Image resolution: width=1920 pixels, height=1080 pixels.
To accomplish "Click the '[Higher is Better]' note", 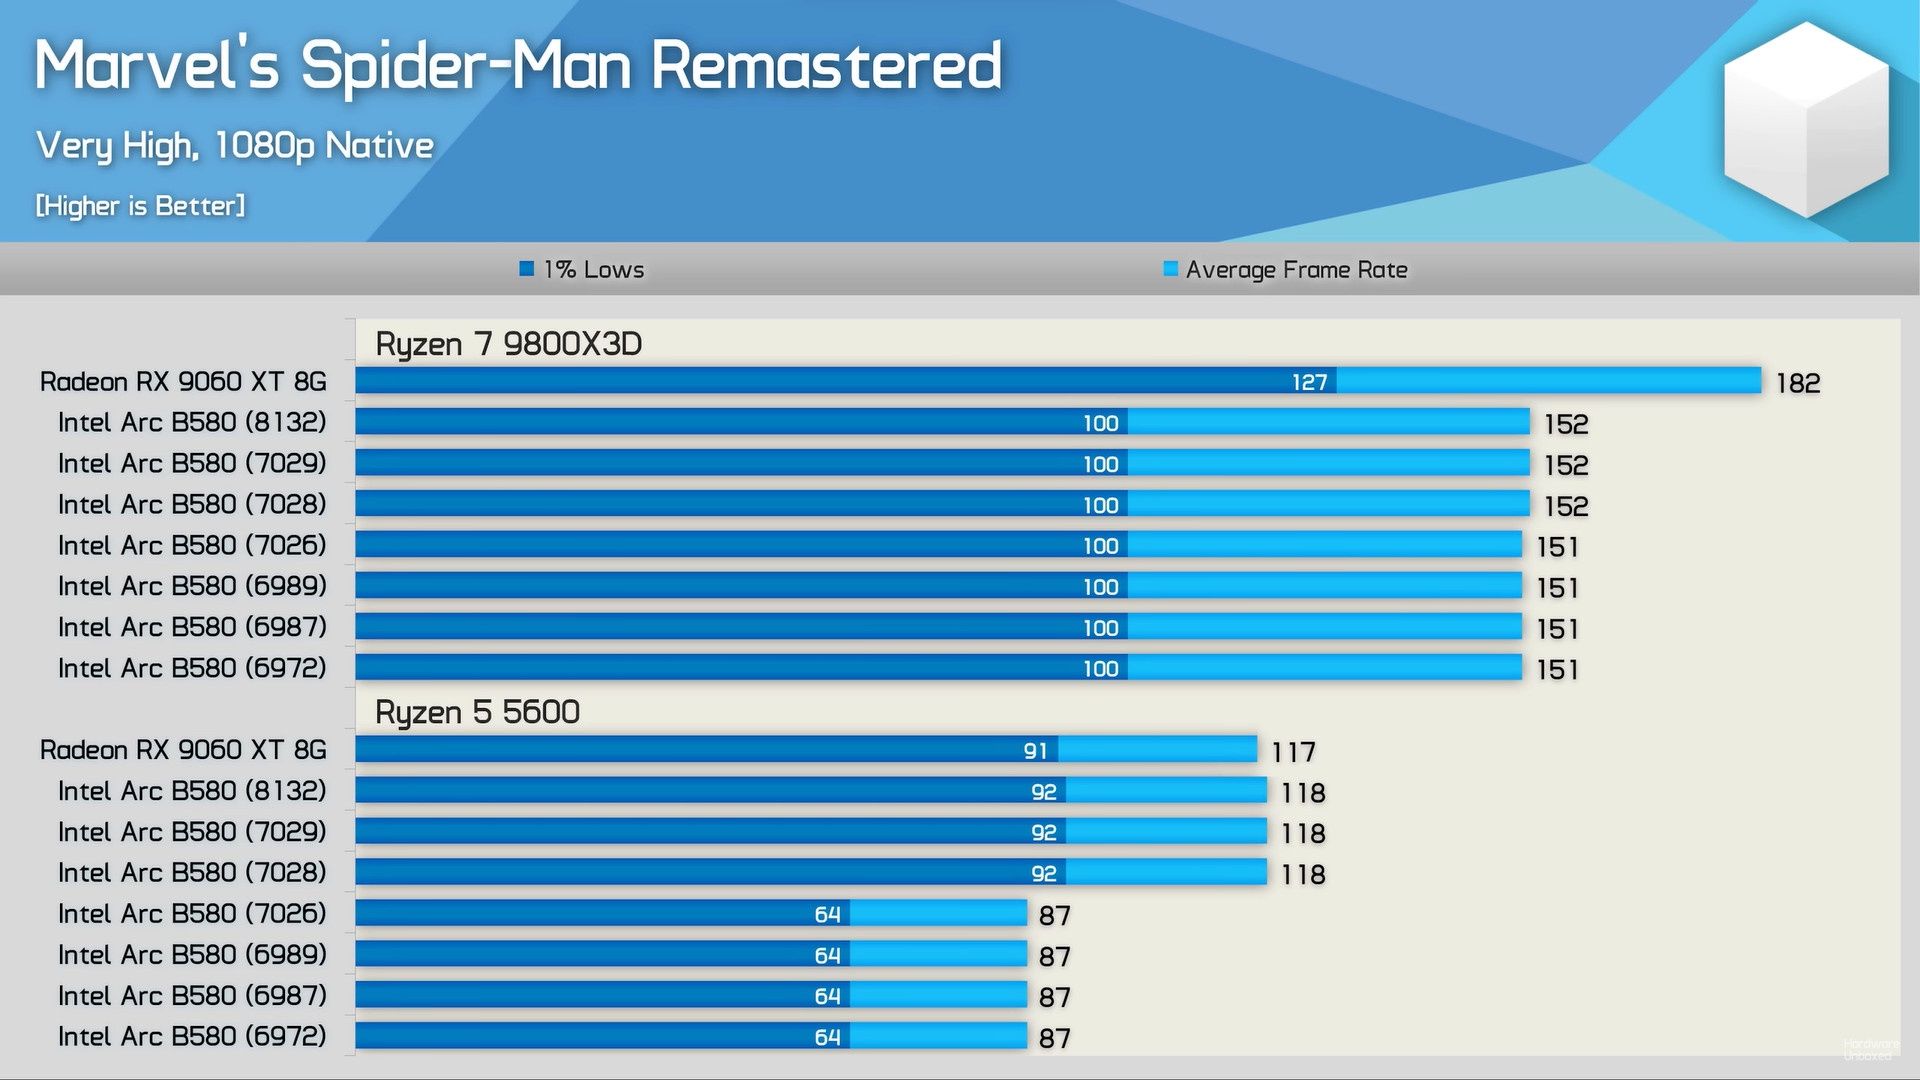I will (140, 206).
